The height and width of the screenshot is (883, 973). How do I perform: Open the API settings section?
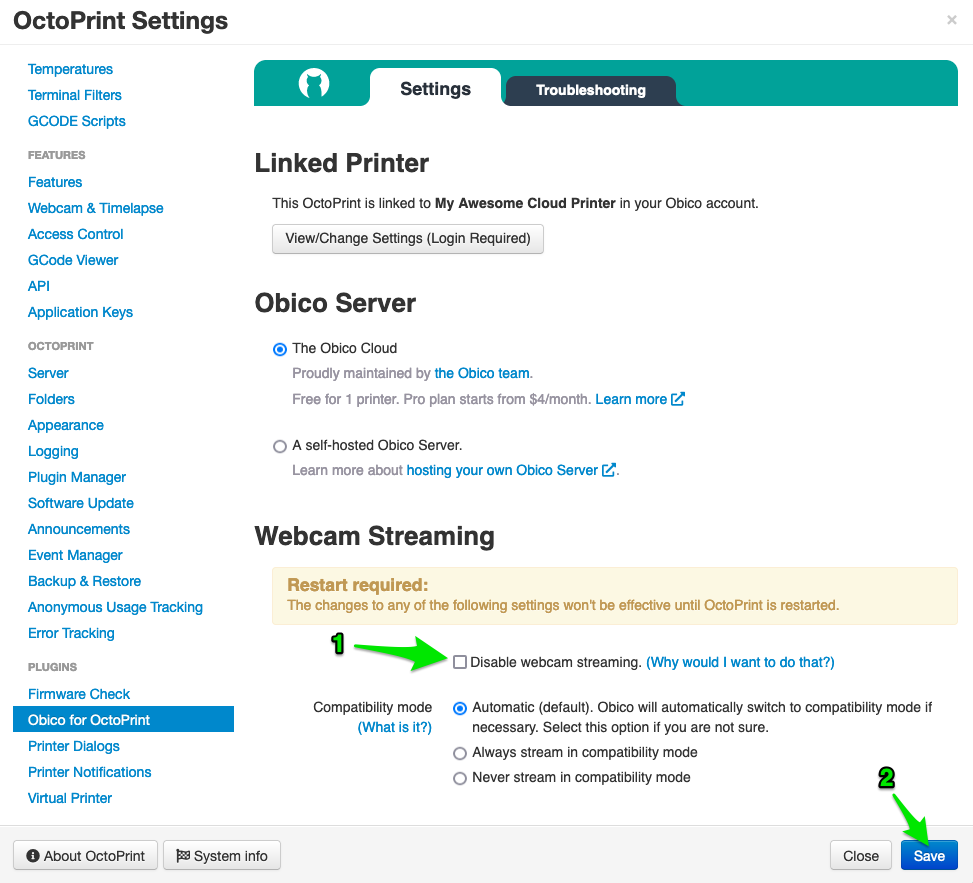coord(38,286)
